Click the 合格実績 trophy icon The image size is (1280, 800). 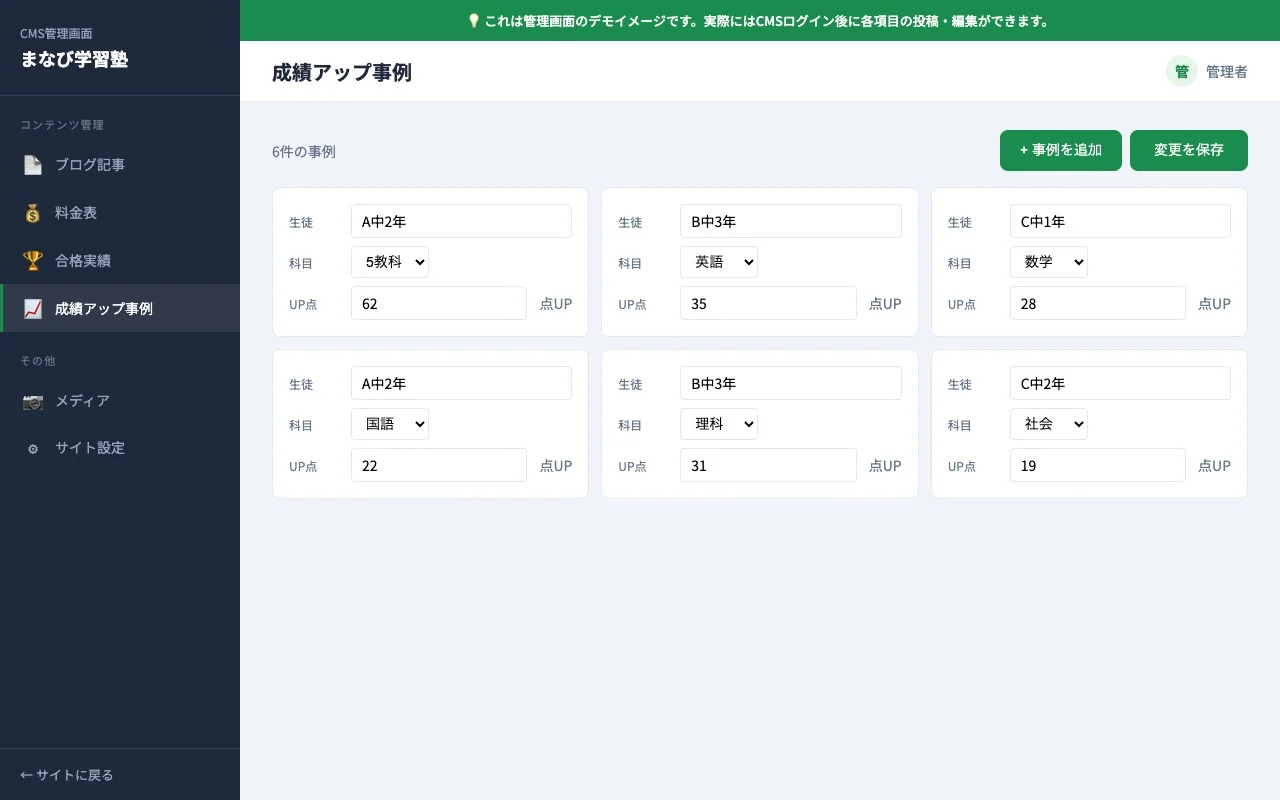[32, 260]
